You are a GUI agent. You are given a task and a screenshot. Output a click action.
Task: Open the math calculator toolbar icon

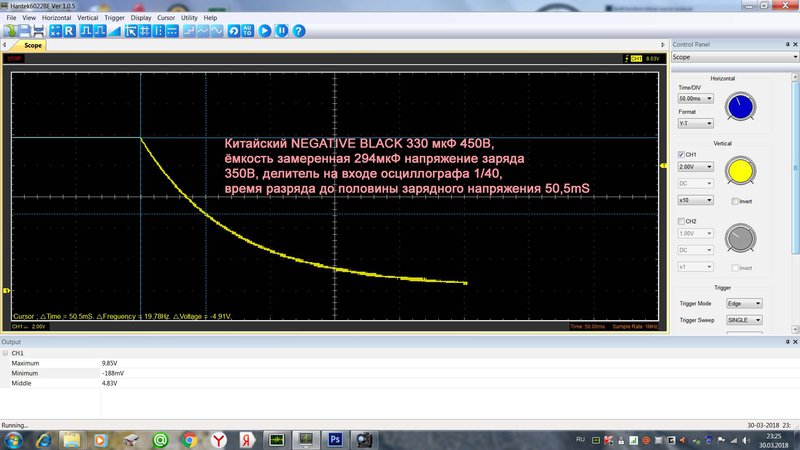pyautogui.click(x=55, y=31)
